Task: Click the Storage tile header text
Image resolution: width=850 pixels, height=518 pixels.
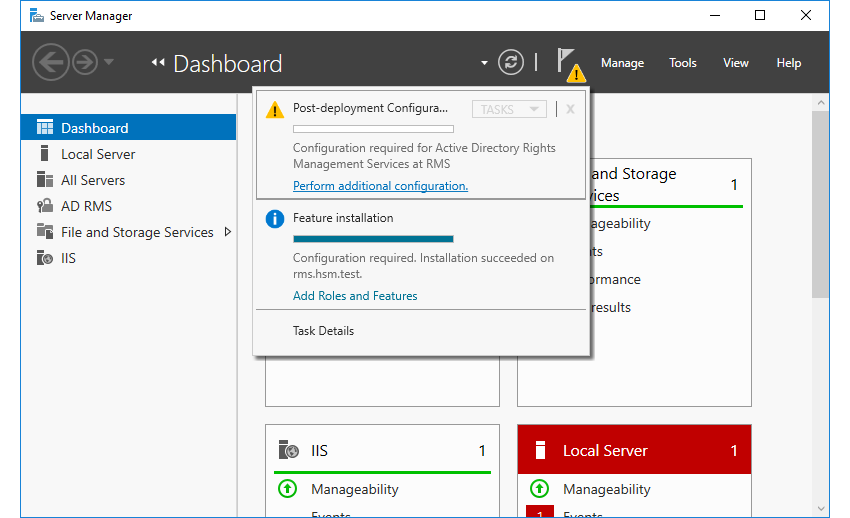Action: [633, 184]
